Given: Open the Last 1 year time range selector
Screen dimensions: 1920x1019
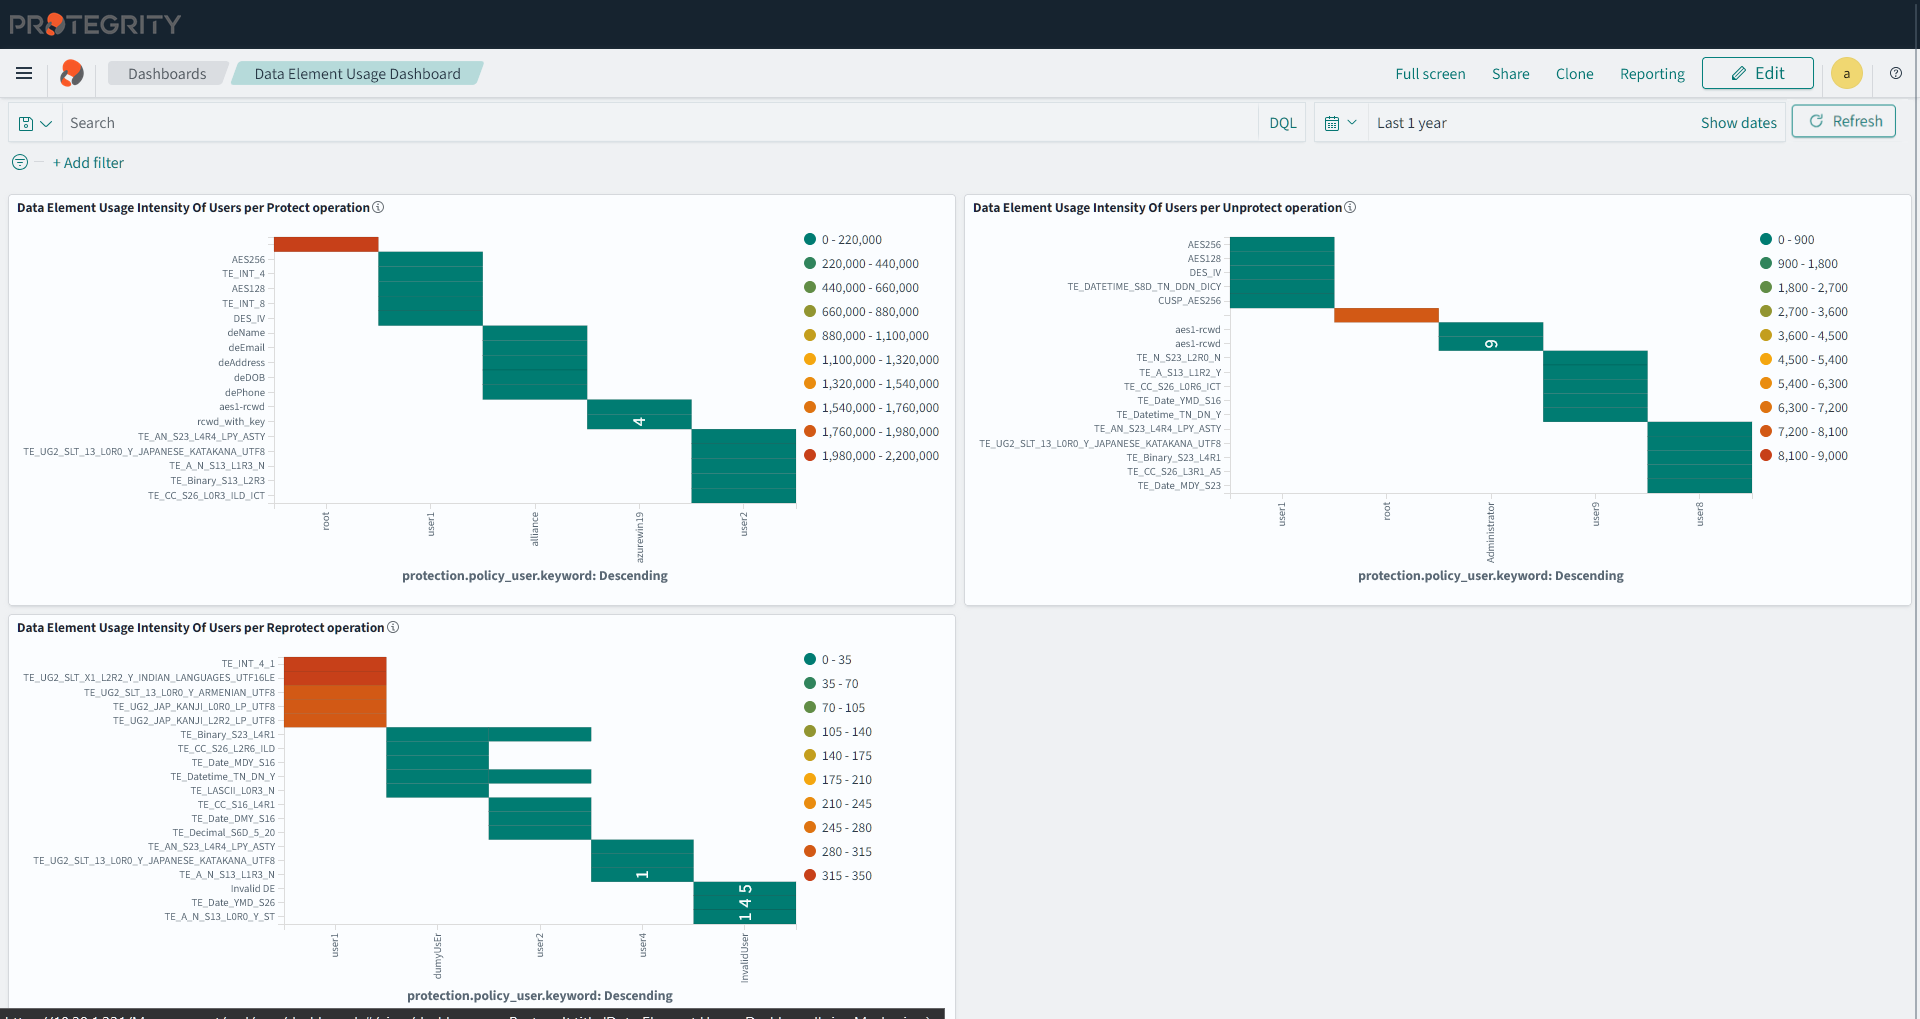Looking at the screenshot, I should (x=1412, y=122).
